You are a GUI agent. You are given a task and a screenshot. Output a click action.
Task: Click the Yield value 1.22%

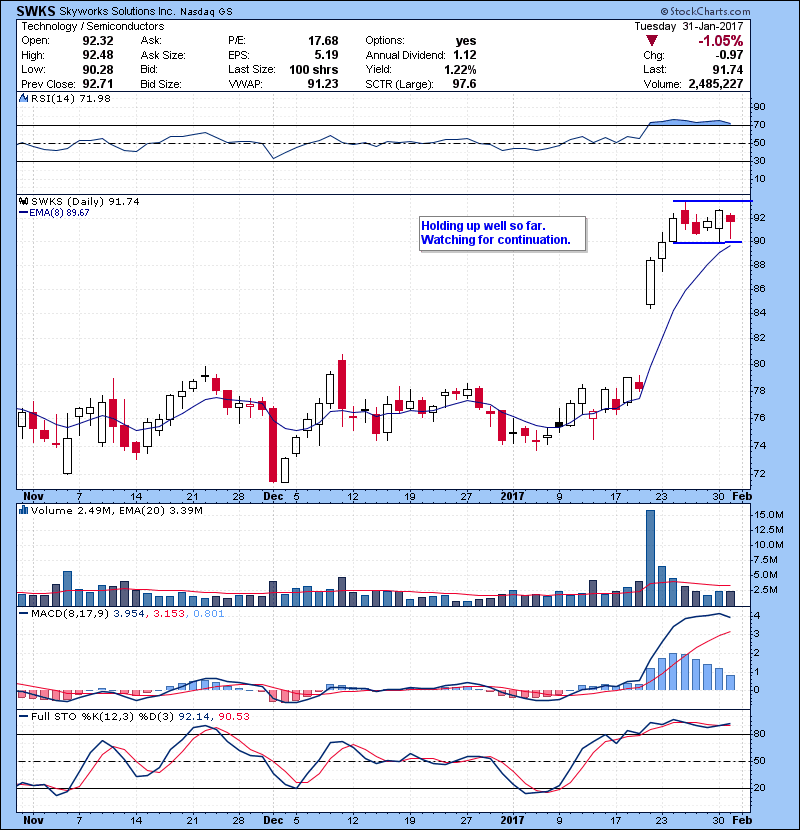[460, 69]
